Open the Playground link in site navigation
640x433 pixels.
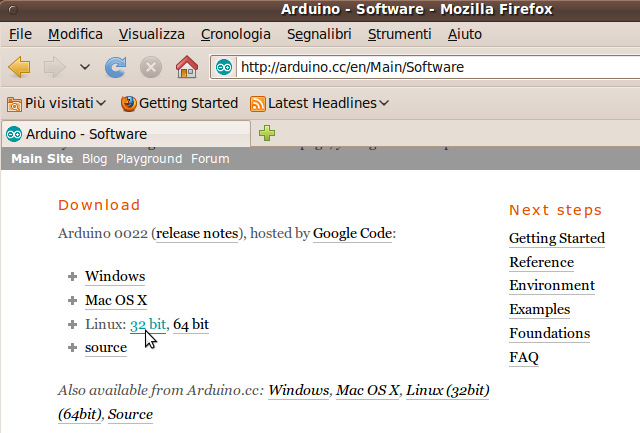149,159
